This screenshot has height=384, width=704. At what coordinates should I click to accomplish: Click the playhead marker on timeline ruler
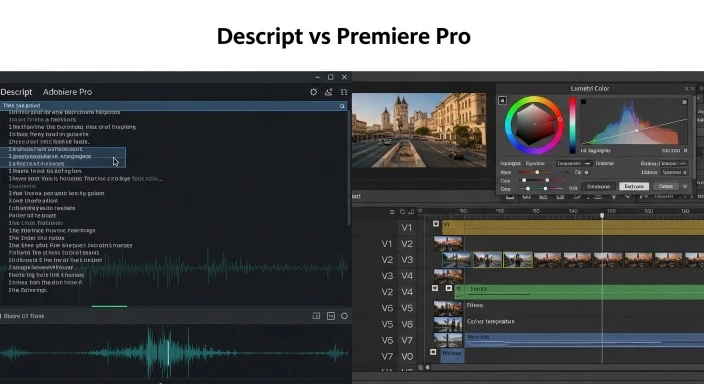602,216
